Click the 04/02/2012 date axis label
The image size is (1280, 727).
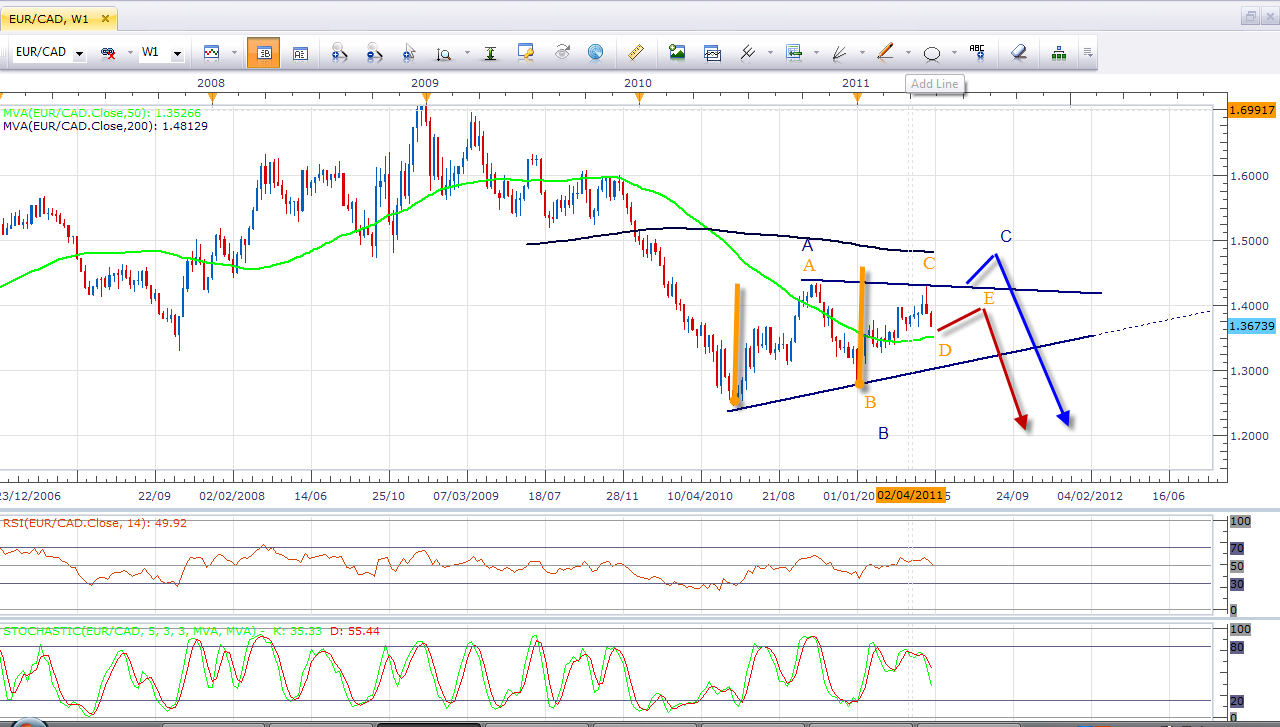coord(1090,495)
